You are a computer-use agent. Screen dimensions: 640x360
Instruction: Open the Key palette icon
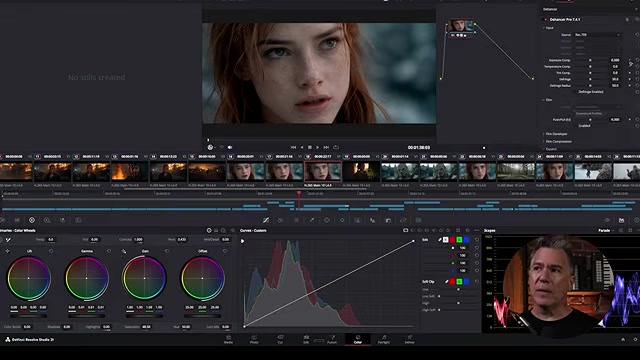click(388, 220)
